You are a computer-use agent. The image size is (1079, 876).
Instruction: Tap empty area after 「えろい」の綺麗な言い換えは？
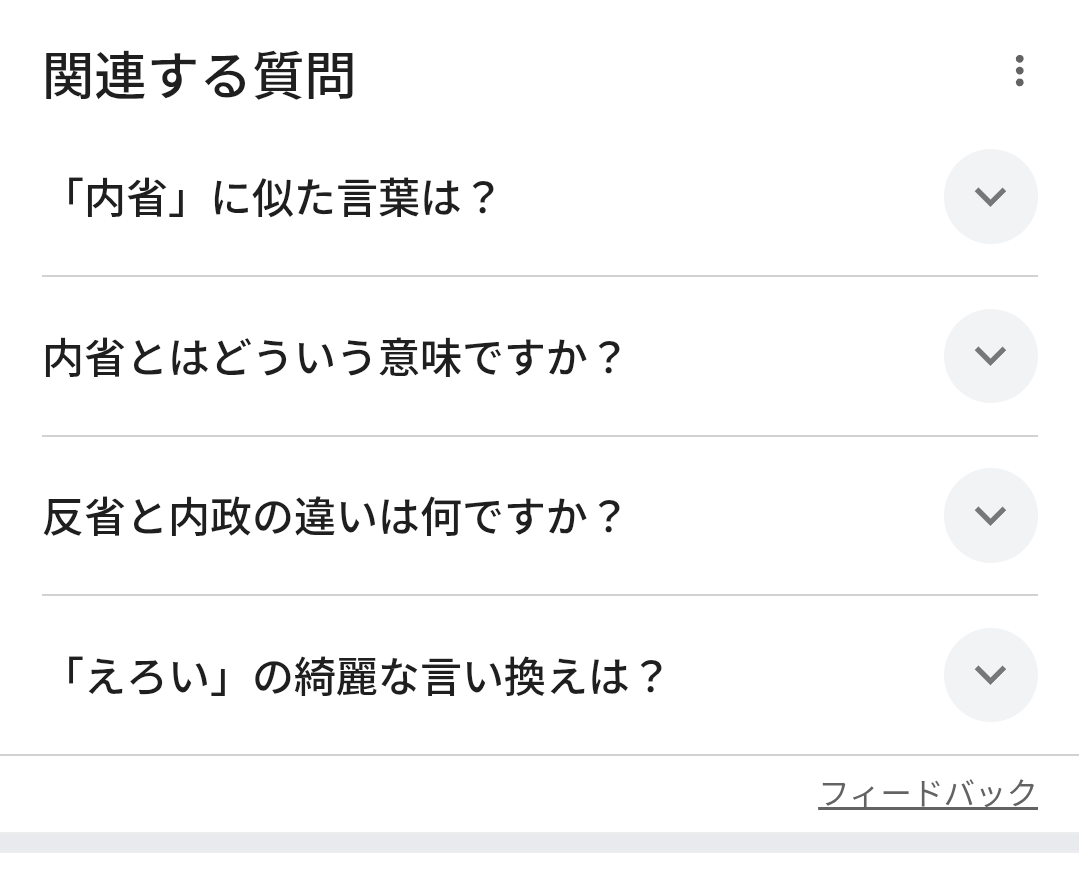coord(800,677)
